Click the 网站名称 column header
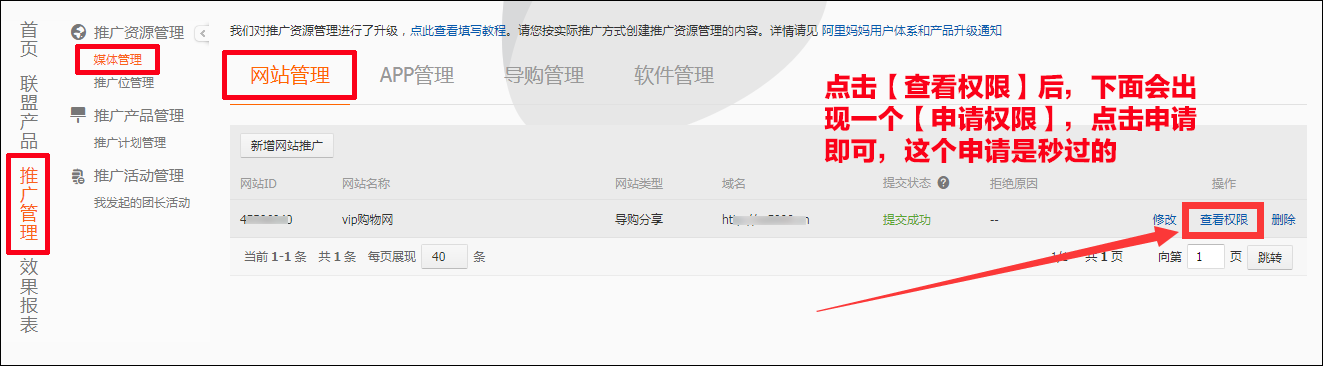 pyautogui.click(x=366, y=184)
